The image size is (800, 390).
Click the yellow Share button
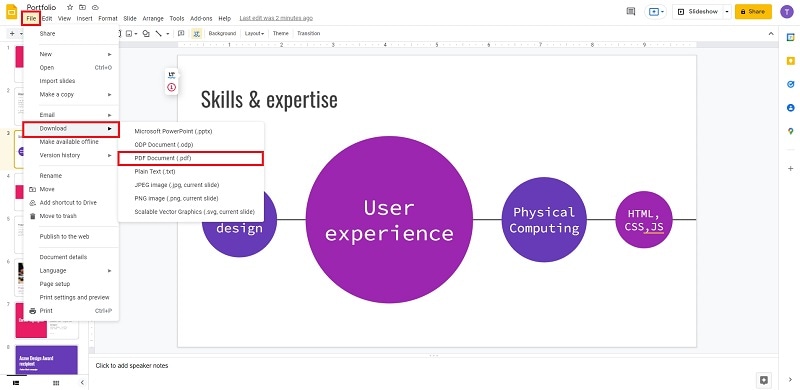coord(753,11)
